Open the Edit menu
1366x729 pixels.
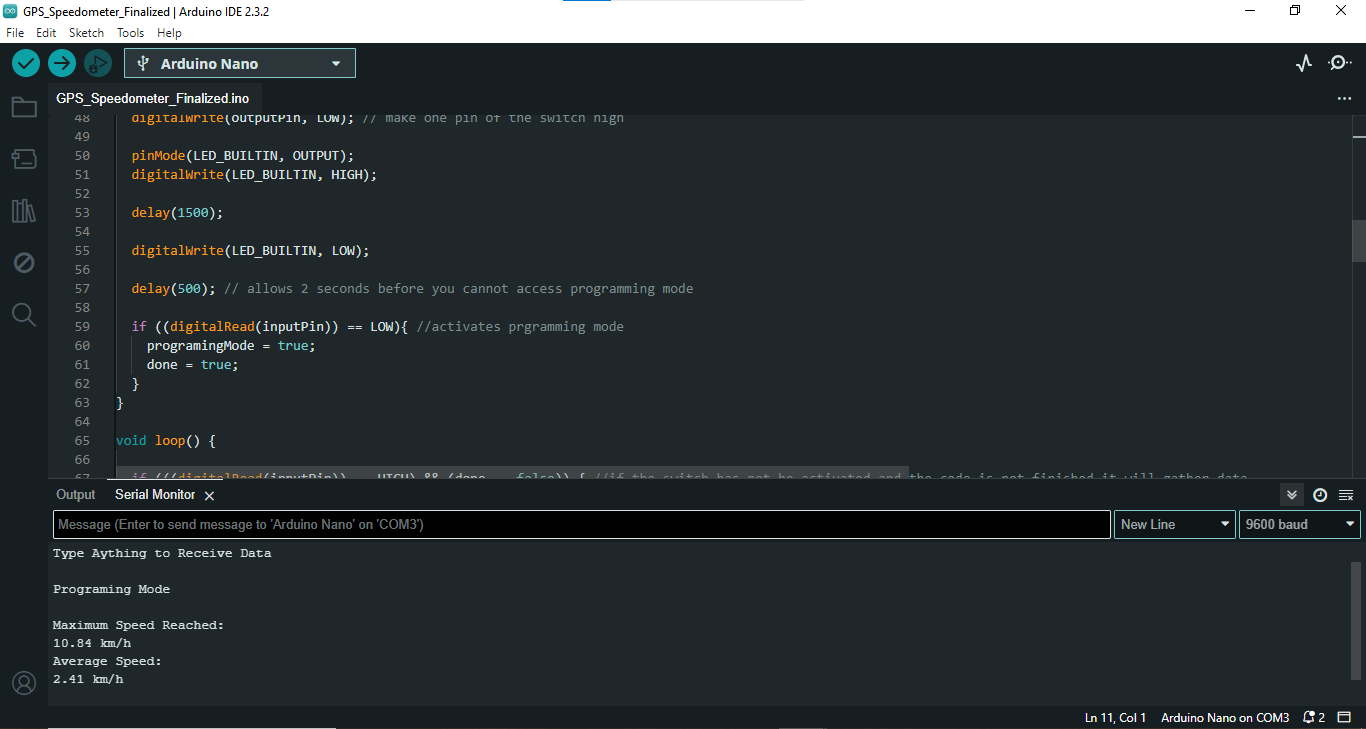[46, 33]
